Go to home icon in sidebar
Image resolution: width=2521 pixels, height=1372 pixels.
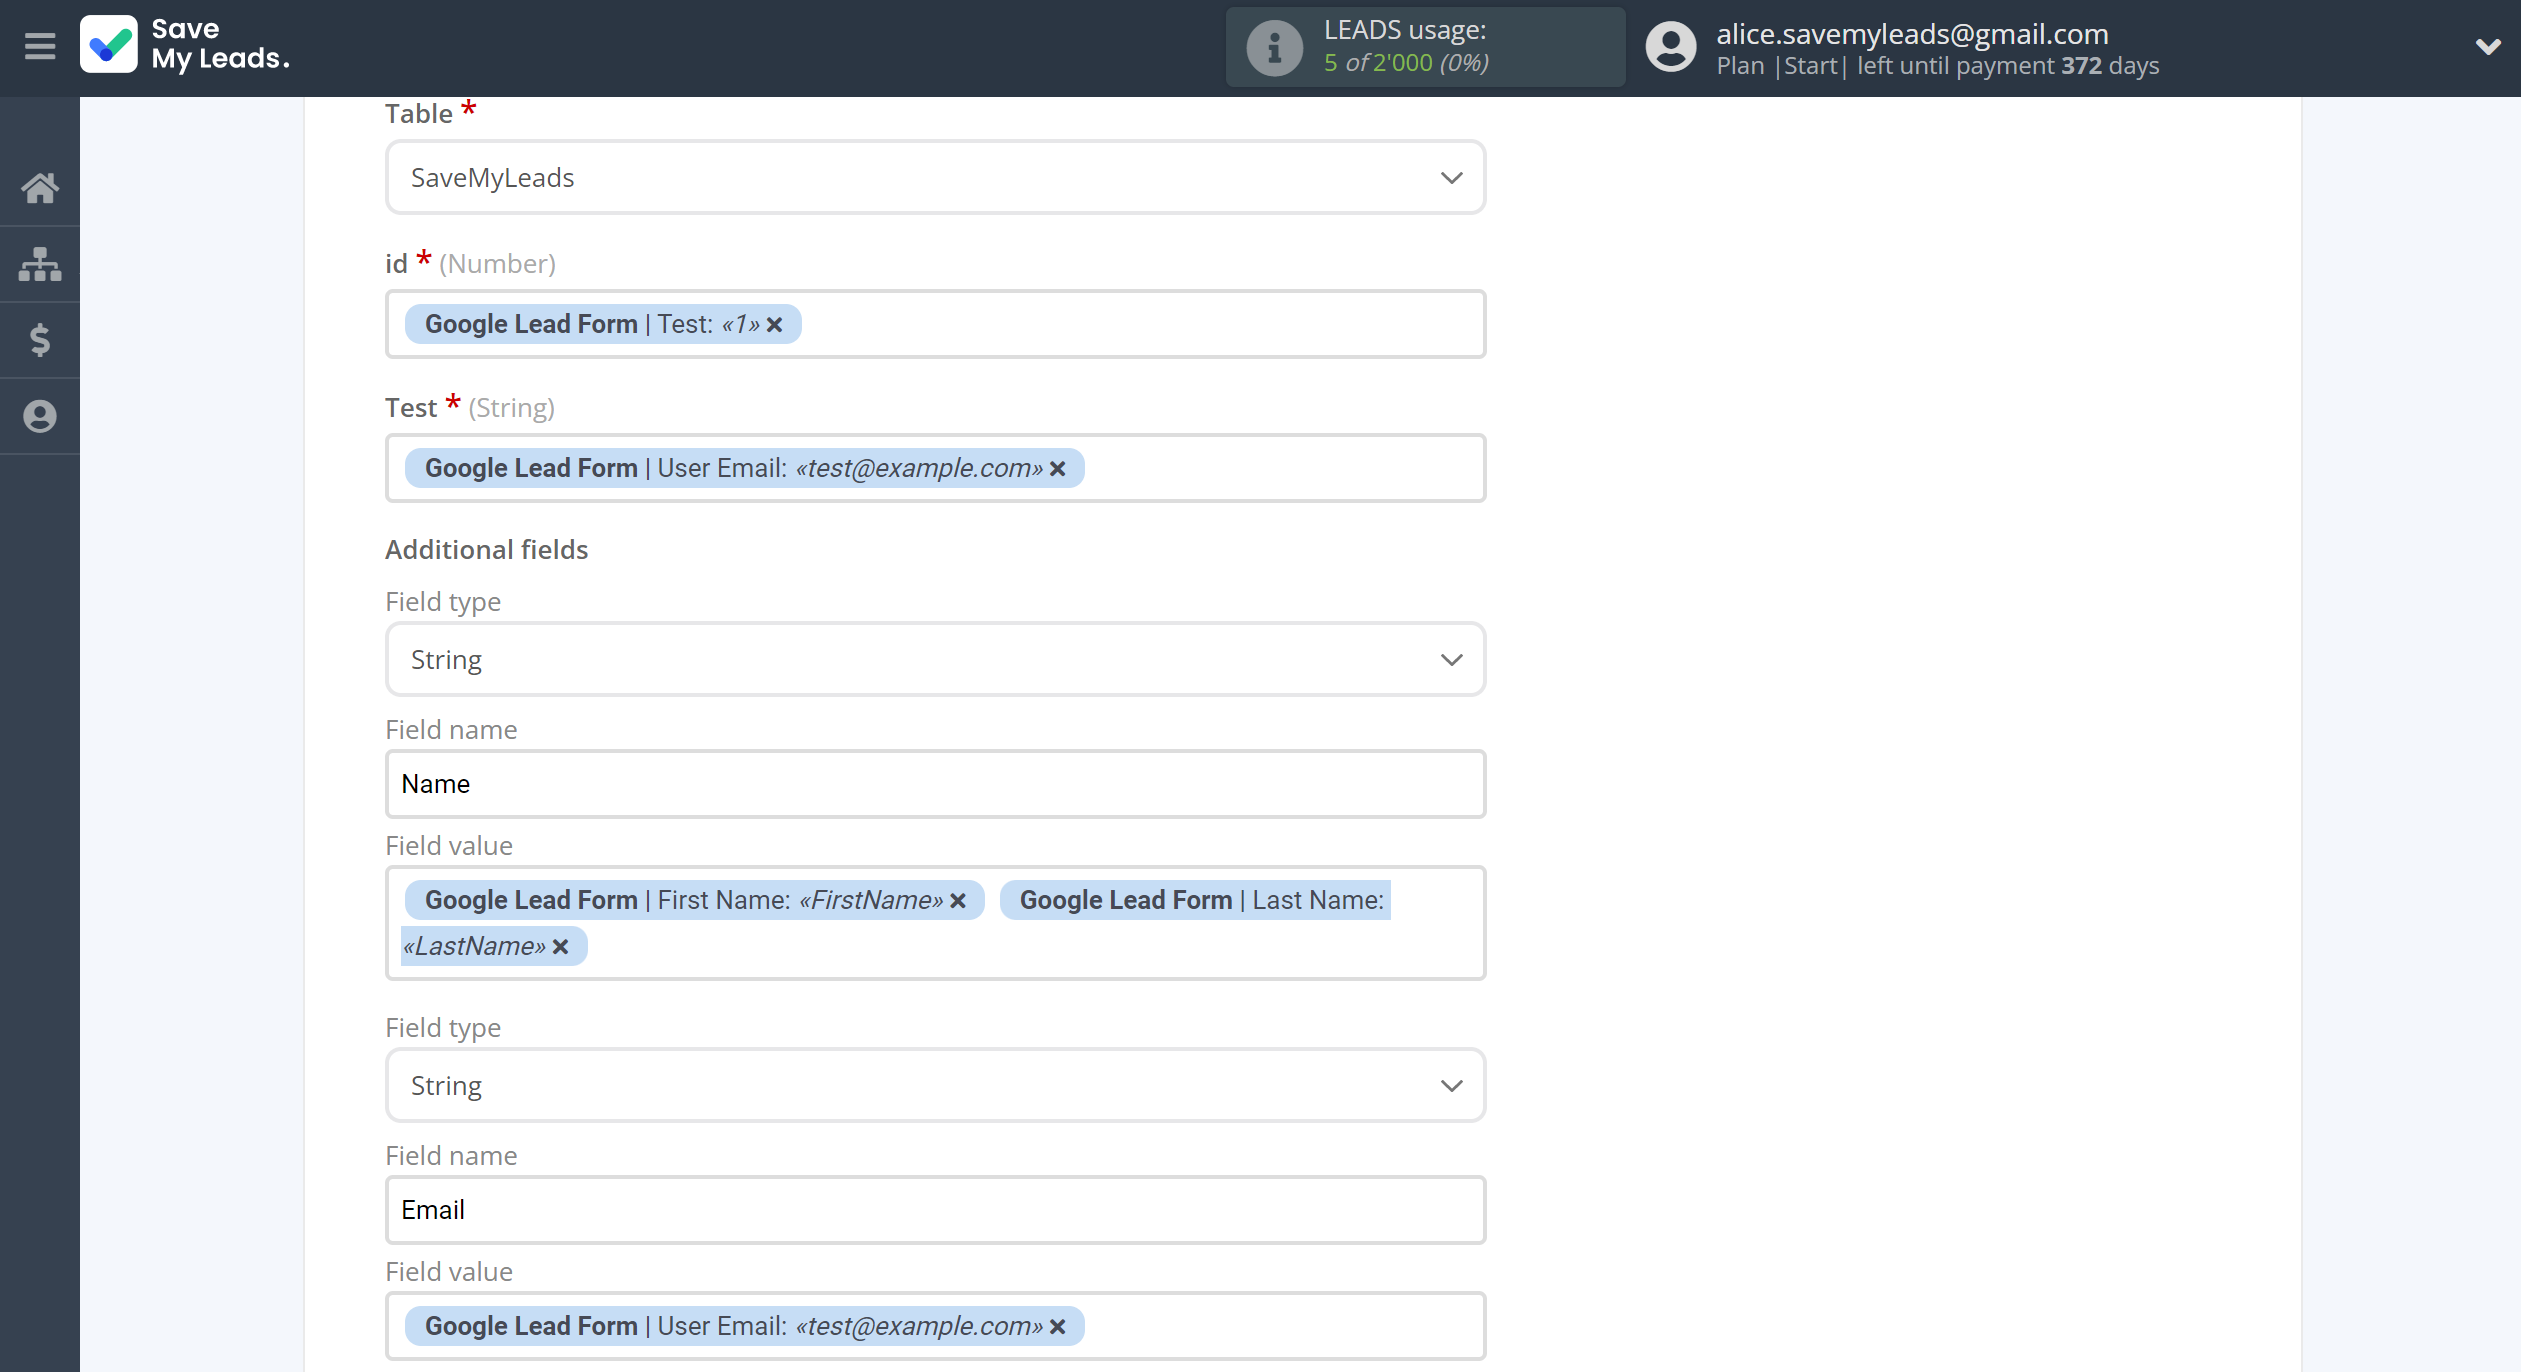[x=40, y=188]
